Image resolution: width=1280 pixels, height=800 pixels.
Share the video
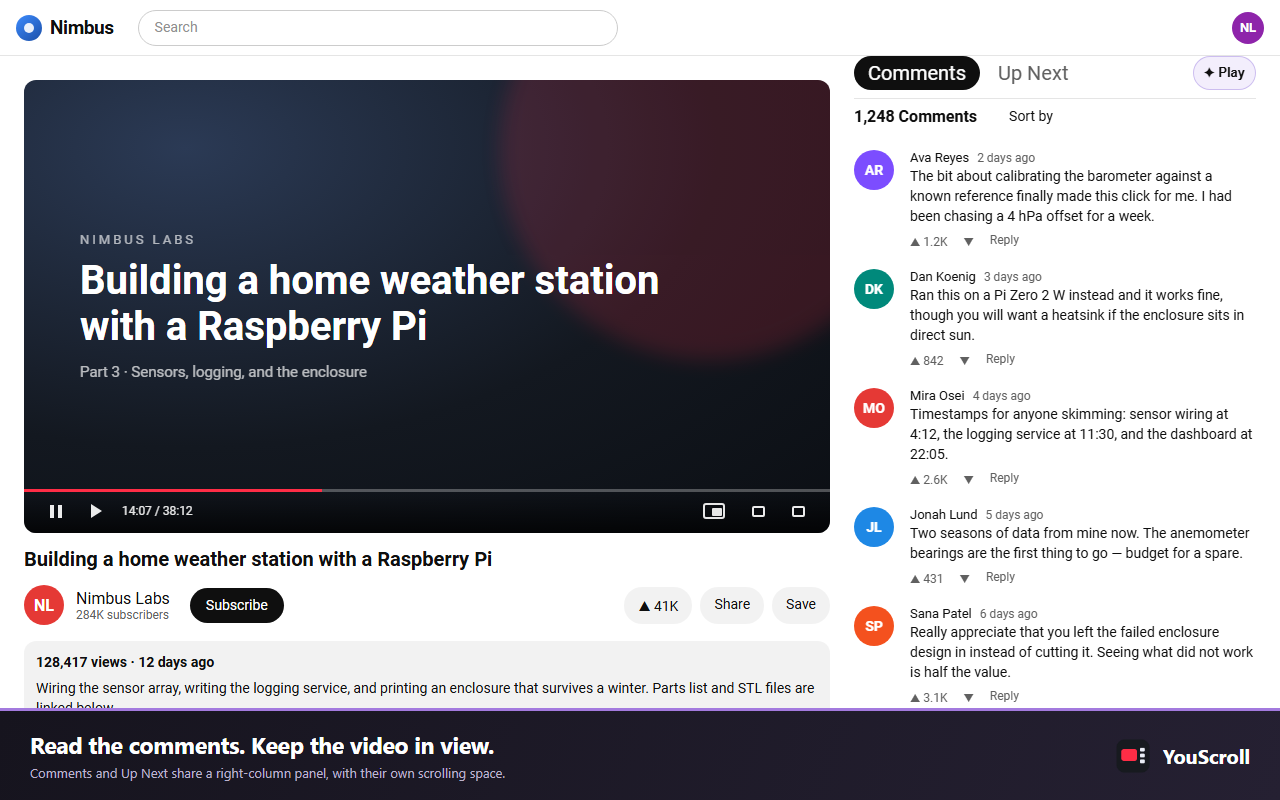pyautogui.click(x=732, y=605)
